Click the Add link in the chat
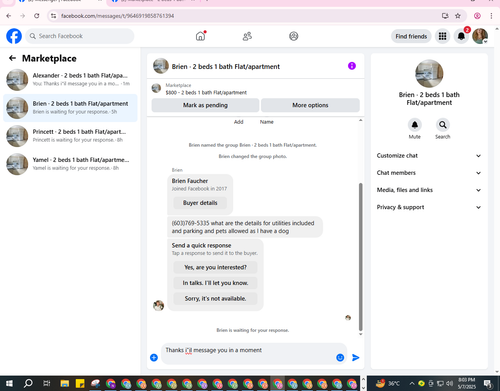Viewport: 500px width, 391px height. 239,122
